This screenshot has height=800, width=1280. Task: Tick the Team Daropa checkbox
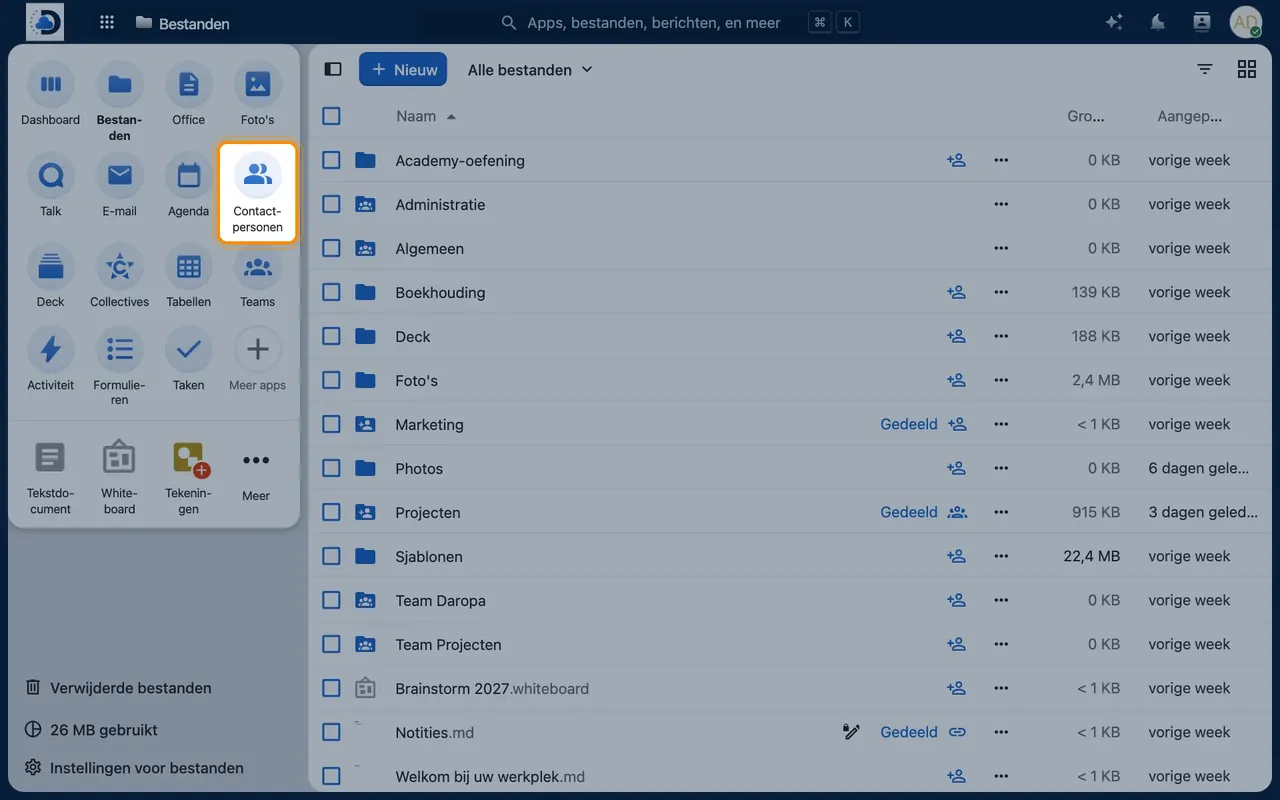pos(332,600)
